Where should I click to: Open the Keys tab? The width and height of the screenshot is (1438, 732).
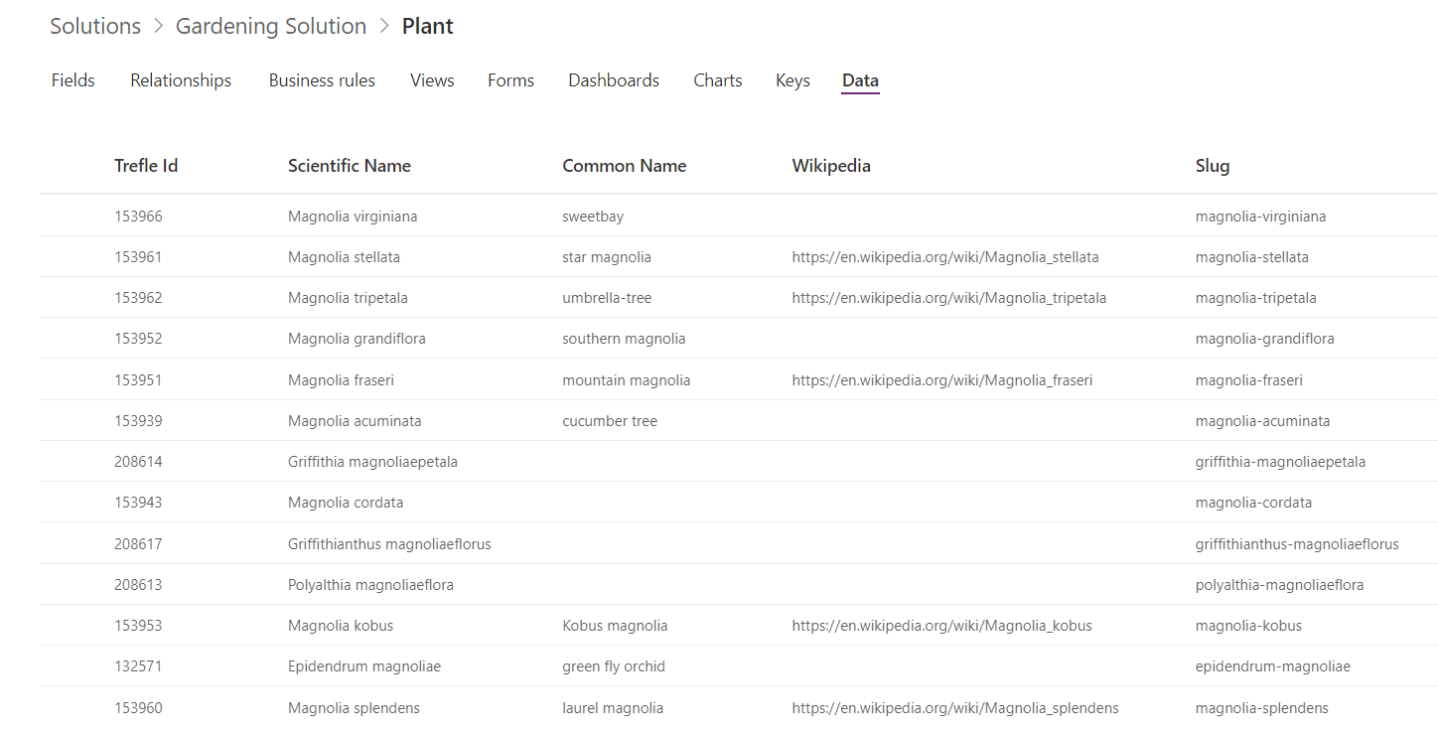click(793, 81)
